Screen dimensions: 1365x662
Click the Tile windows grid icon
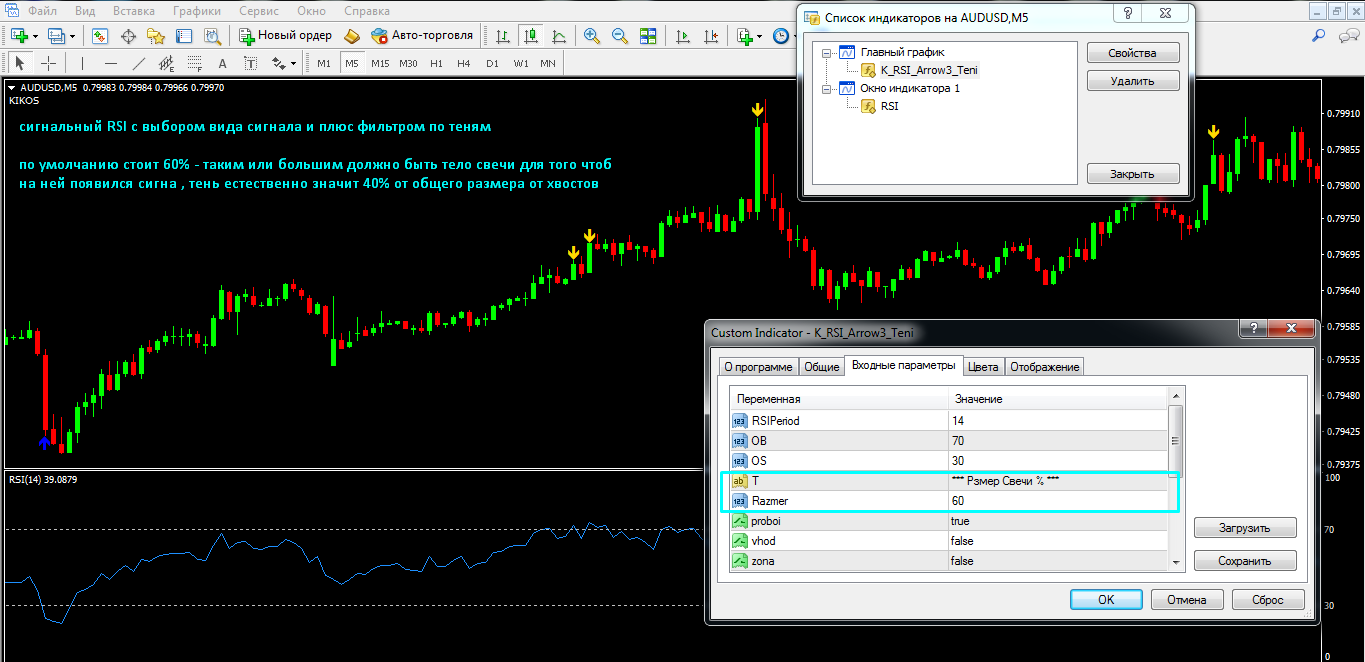click(x=648, y=36)
